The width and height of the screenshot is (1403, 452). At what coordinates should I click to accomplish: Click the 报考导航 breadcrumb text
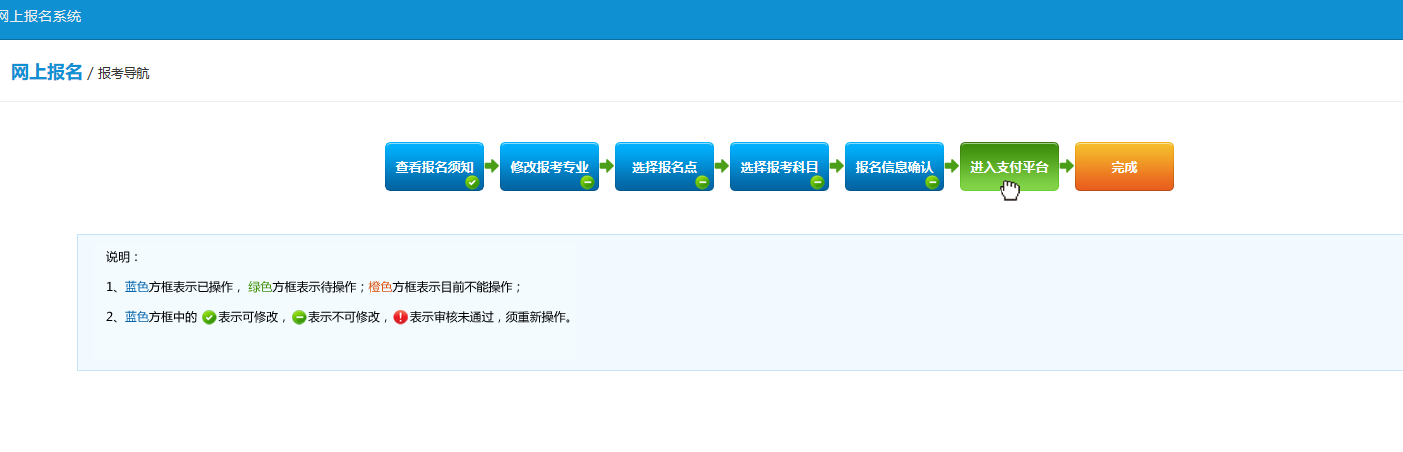(x=124, y=73)
